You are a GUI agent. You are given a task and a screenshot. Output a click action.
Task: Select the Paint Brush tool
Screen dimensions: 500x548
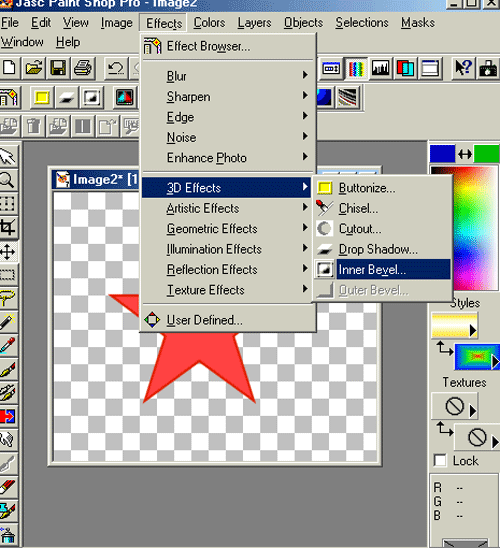coord(8,369)
